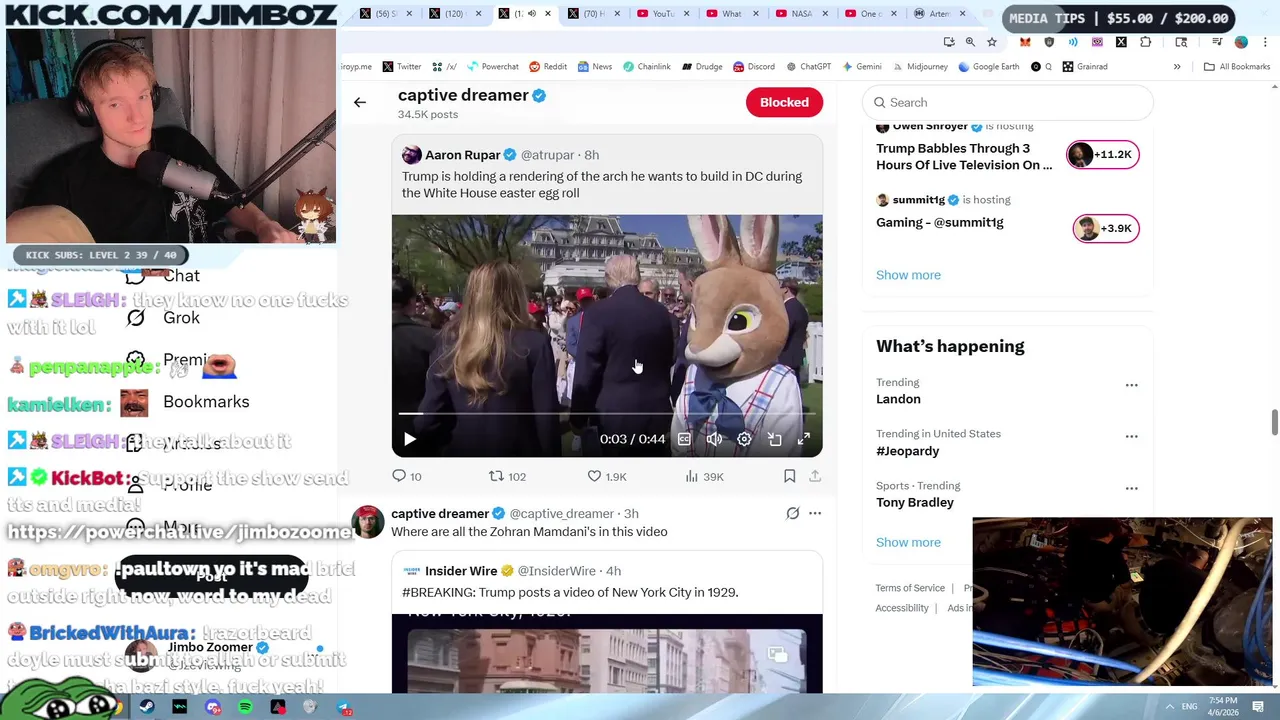Image resolution: width=1280 pixels, height=720 pixels.
Task: Open Powerchat bookmark
Action: [x=492, y=67]
